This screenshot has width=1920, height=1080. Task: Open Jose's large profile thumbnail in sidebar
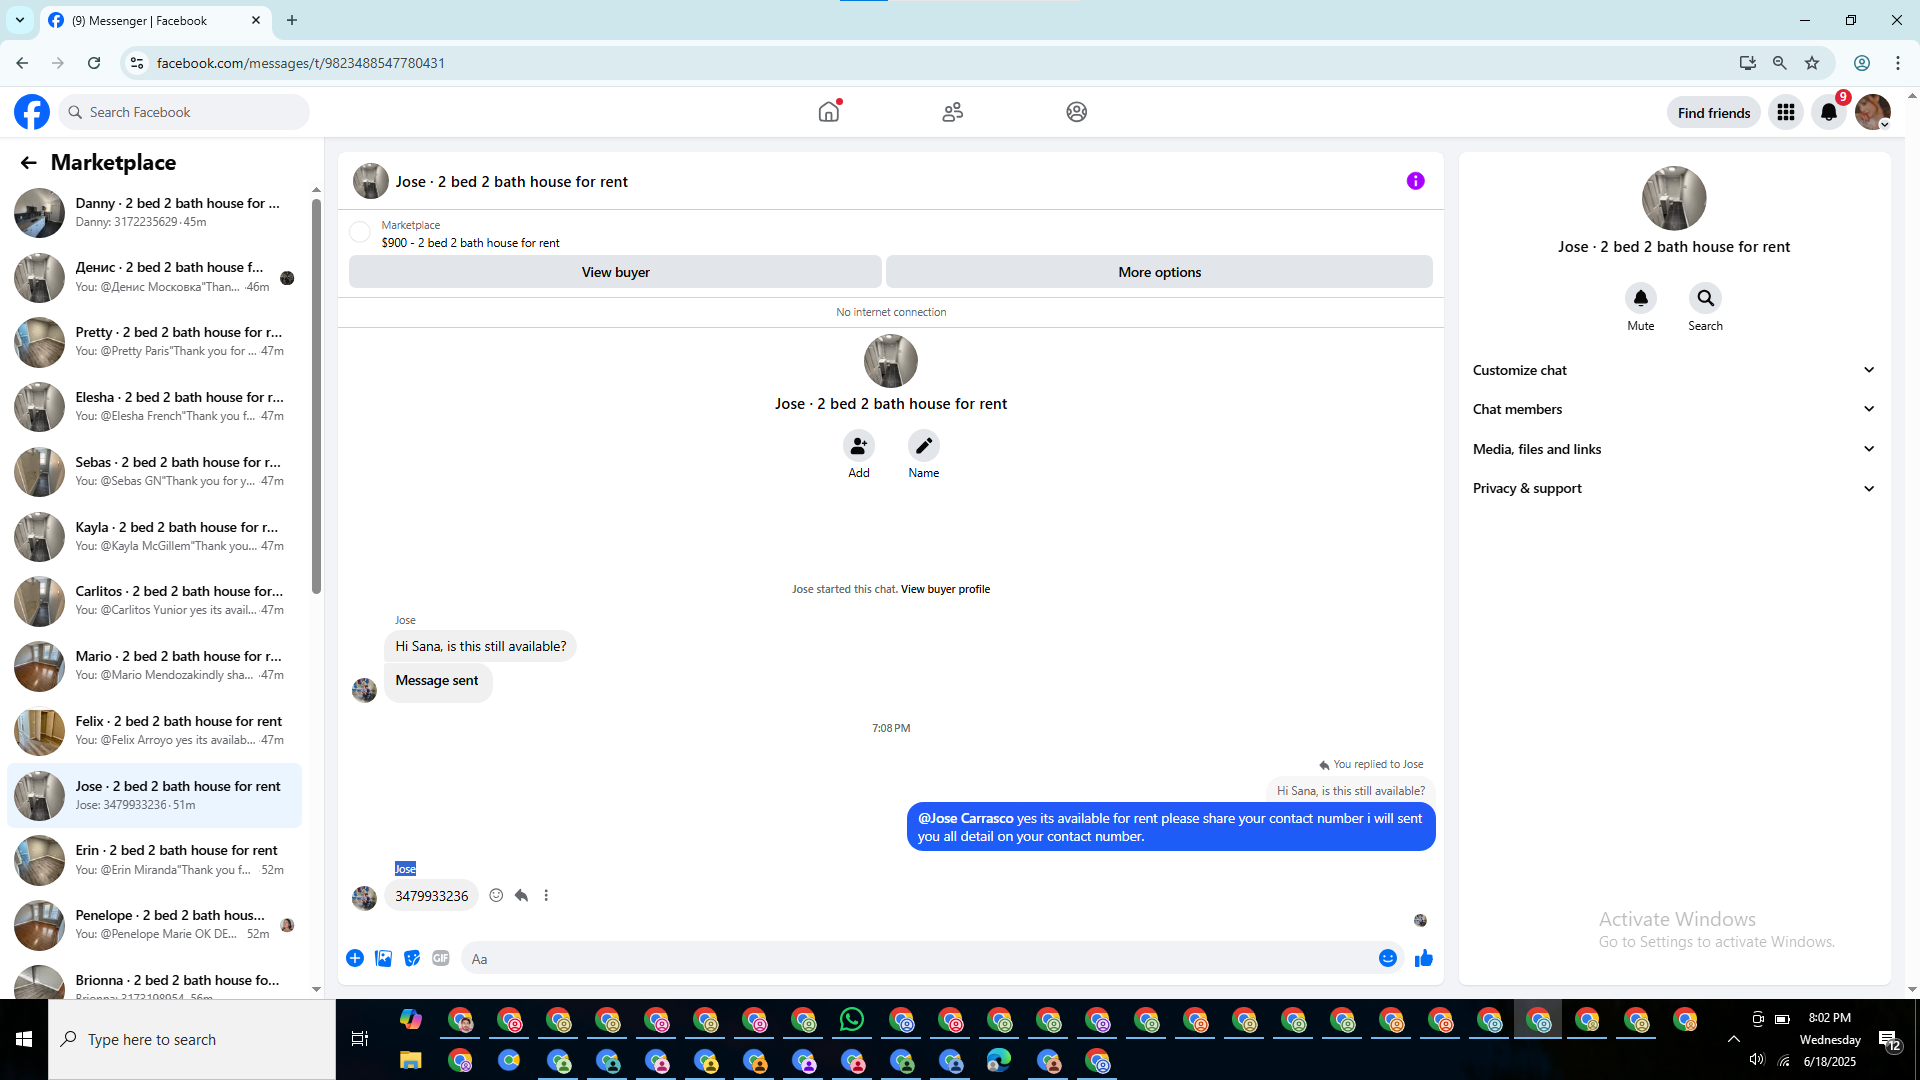tap(1674, 198)
